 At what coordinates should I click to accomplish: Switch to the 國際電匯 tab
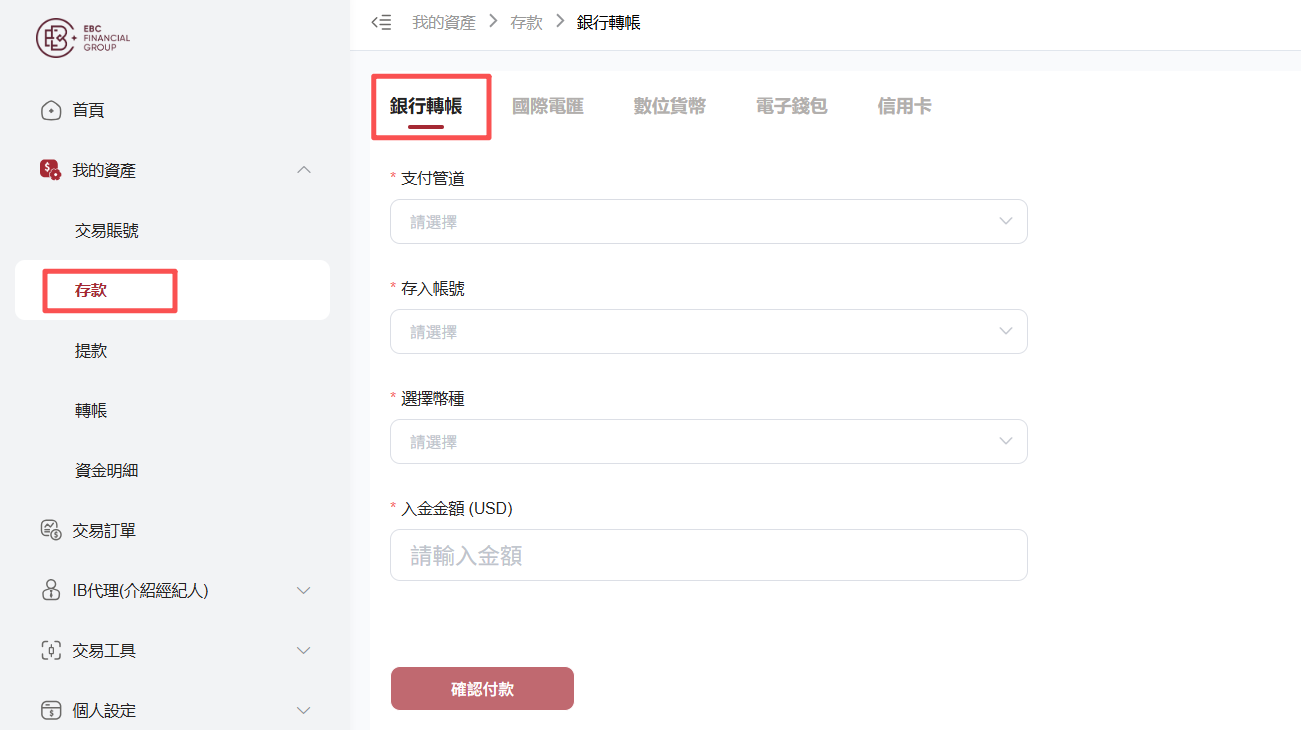(547, 106)
